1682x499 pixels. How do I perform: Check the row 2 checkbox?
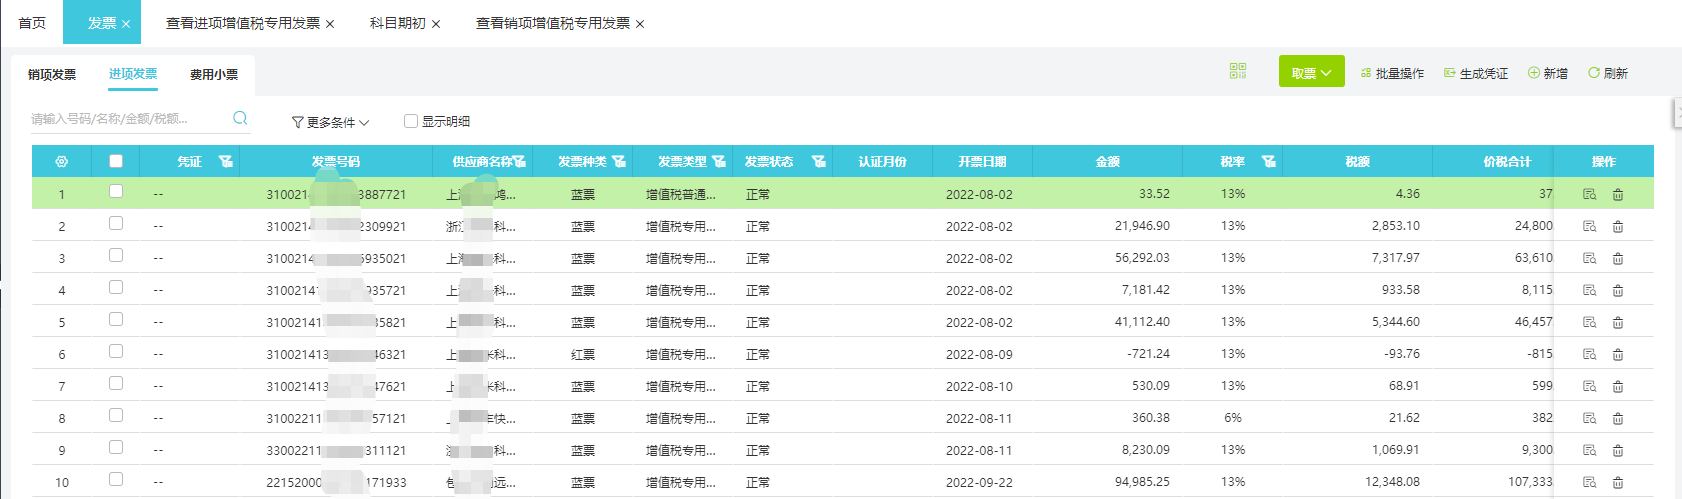pos(116,223)
